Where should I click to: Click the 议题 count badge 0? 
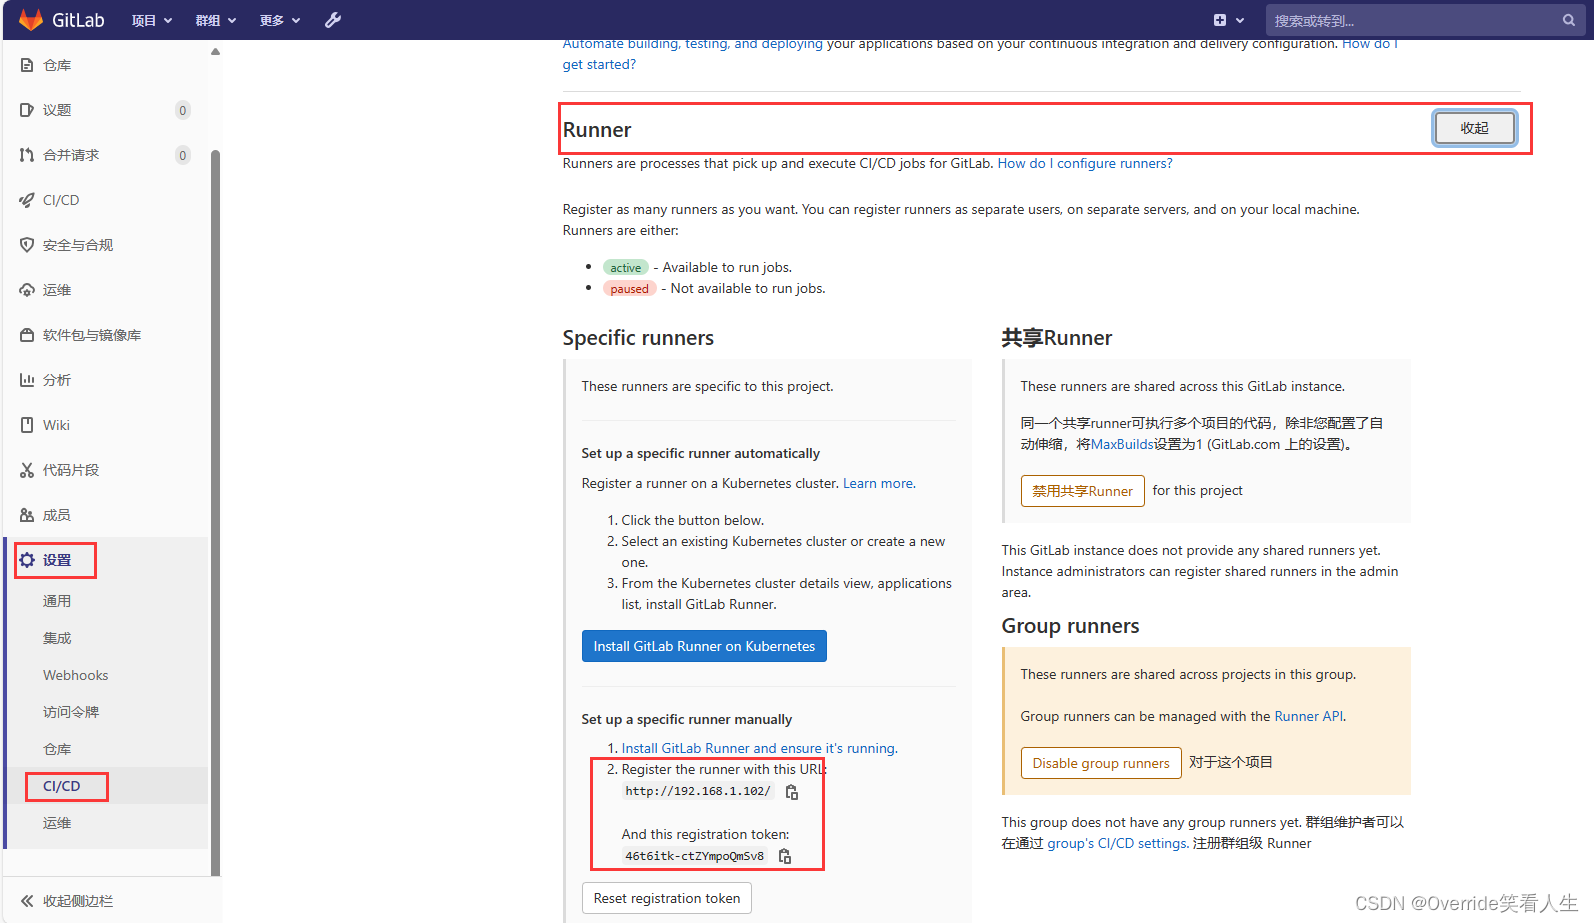(x=182, y=110)
